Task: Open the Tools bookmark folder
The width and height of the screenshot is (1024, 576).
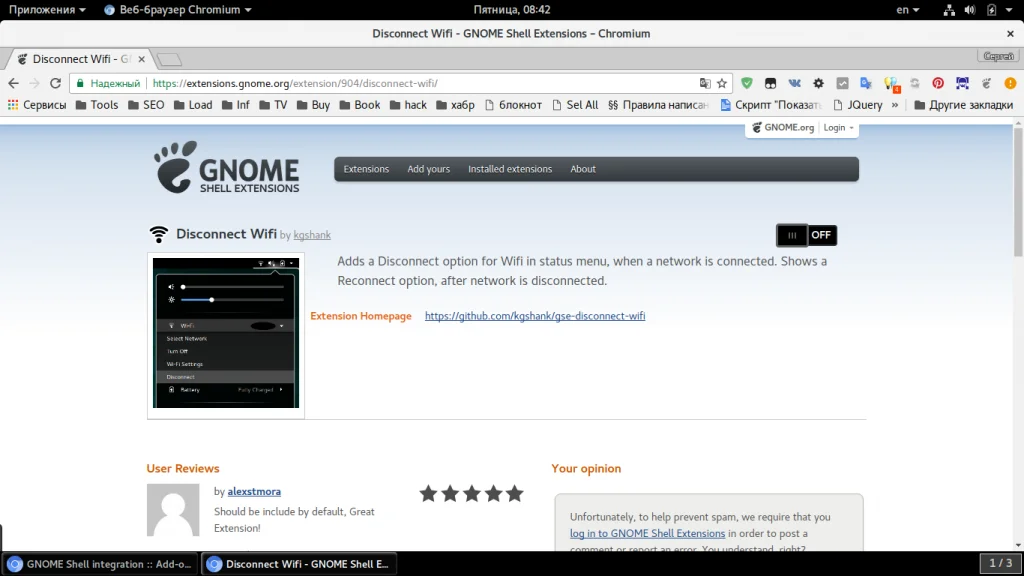Action: point(97,104)
